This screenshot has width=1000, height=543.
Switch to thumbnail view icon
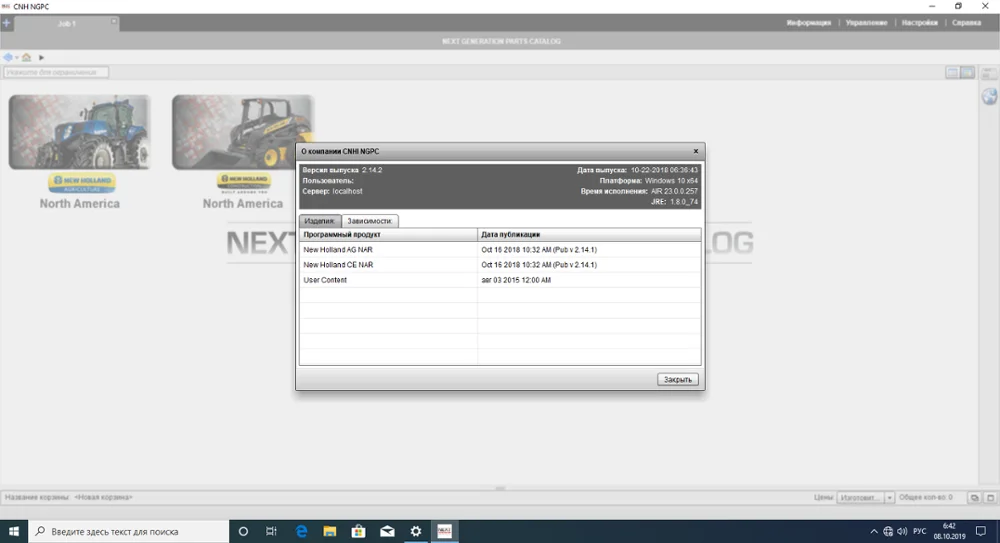tap(967, 73)
